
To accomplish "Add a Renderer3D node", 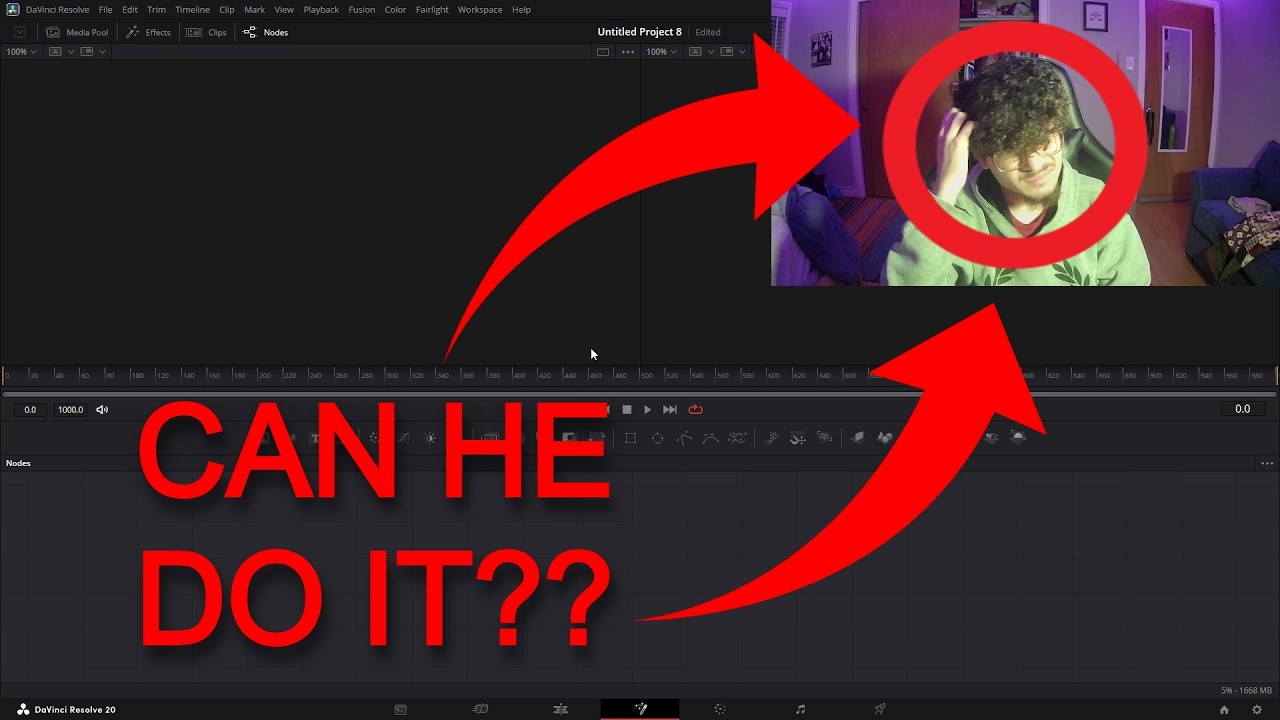I will [x=1018, y=438].
